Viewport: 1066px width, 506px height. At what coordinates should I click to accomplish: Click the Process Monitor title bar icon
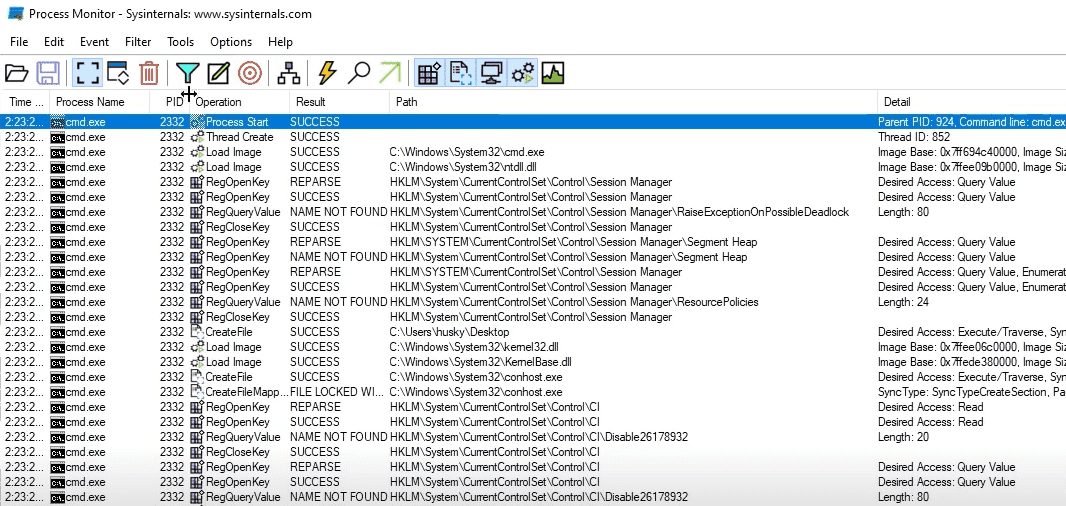[x=15, y=13]
